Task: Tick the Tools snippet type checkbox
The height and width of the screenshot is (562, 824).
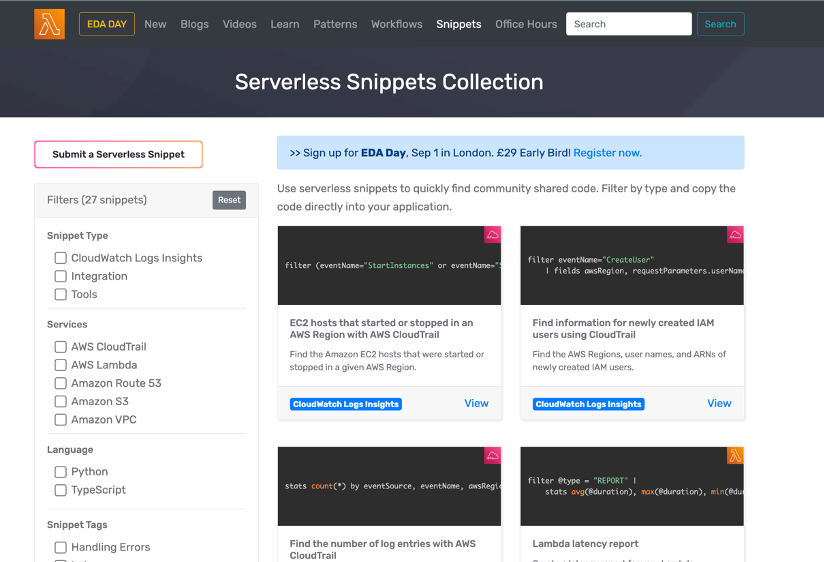Action: (x=60, y=294)
